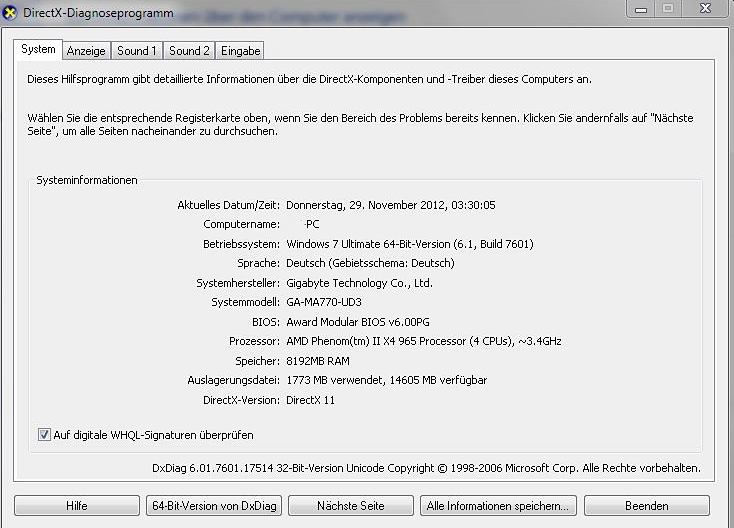Screen dimensions: 734x528
Task: Click the 'Systeminformationen' group heading
Action: click(87, 180)
